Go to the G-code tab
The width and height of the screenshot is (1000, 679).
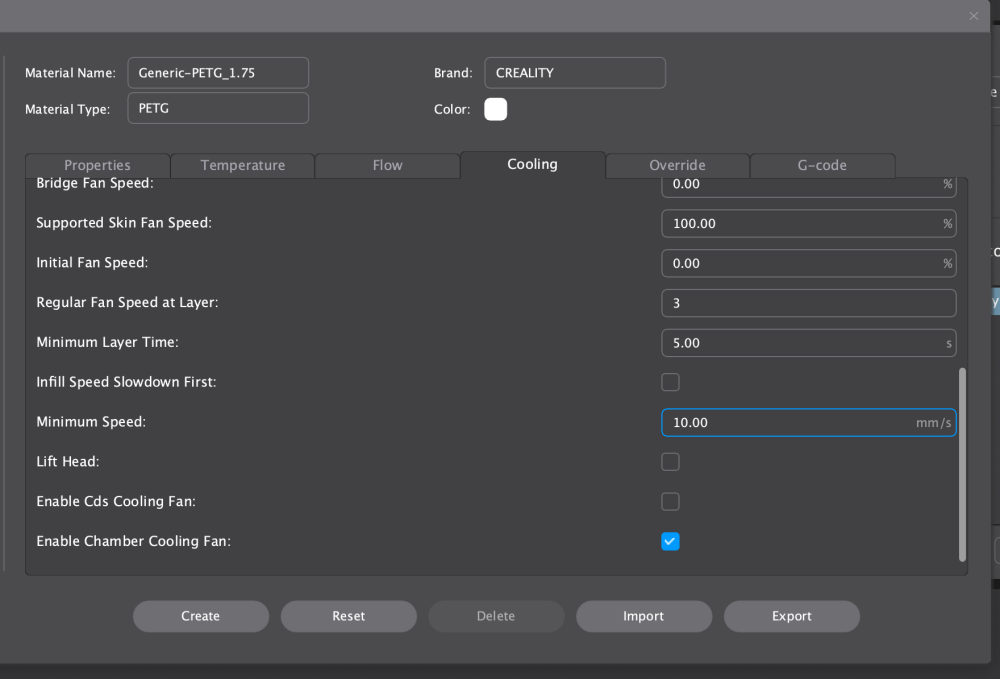(x=822, y=165)
